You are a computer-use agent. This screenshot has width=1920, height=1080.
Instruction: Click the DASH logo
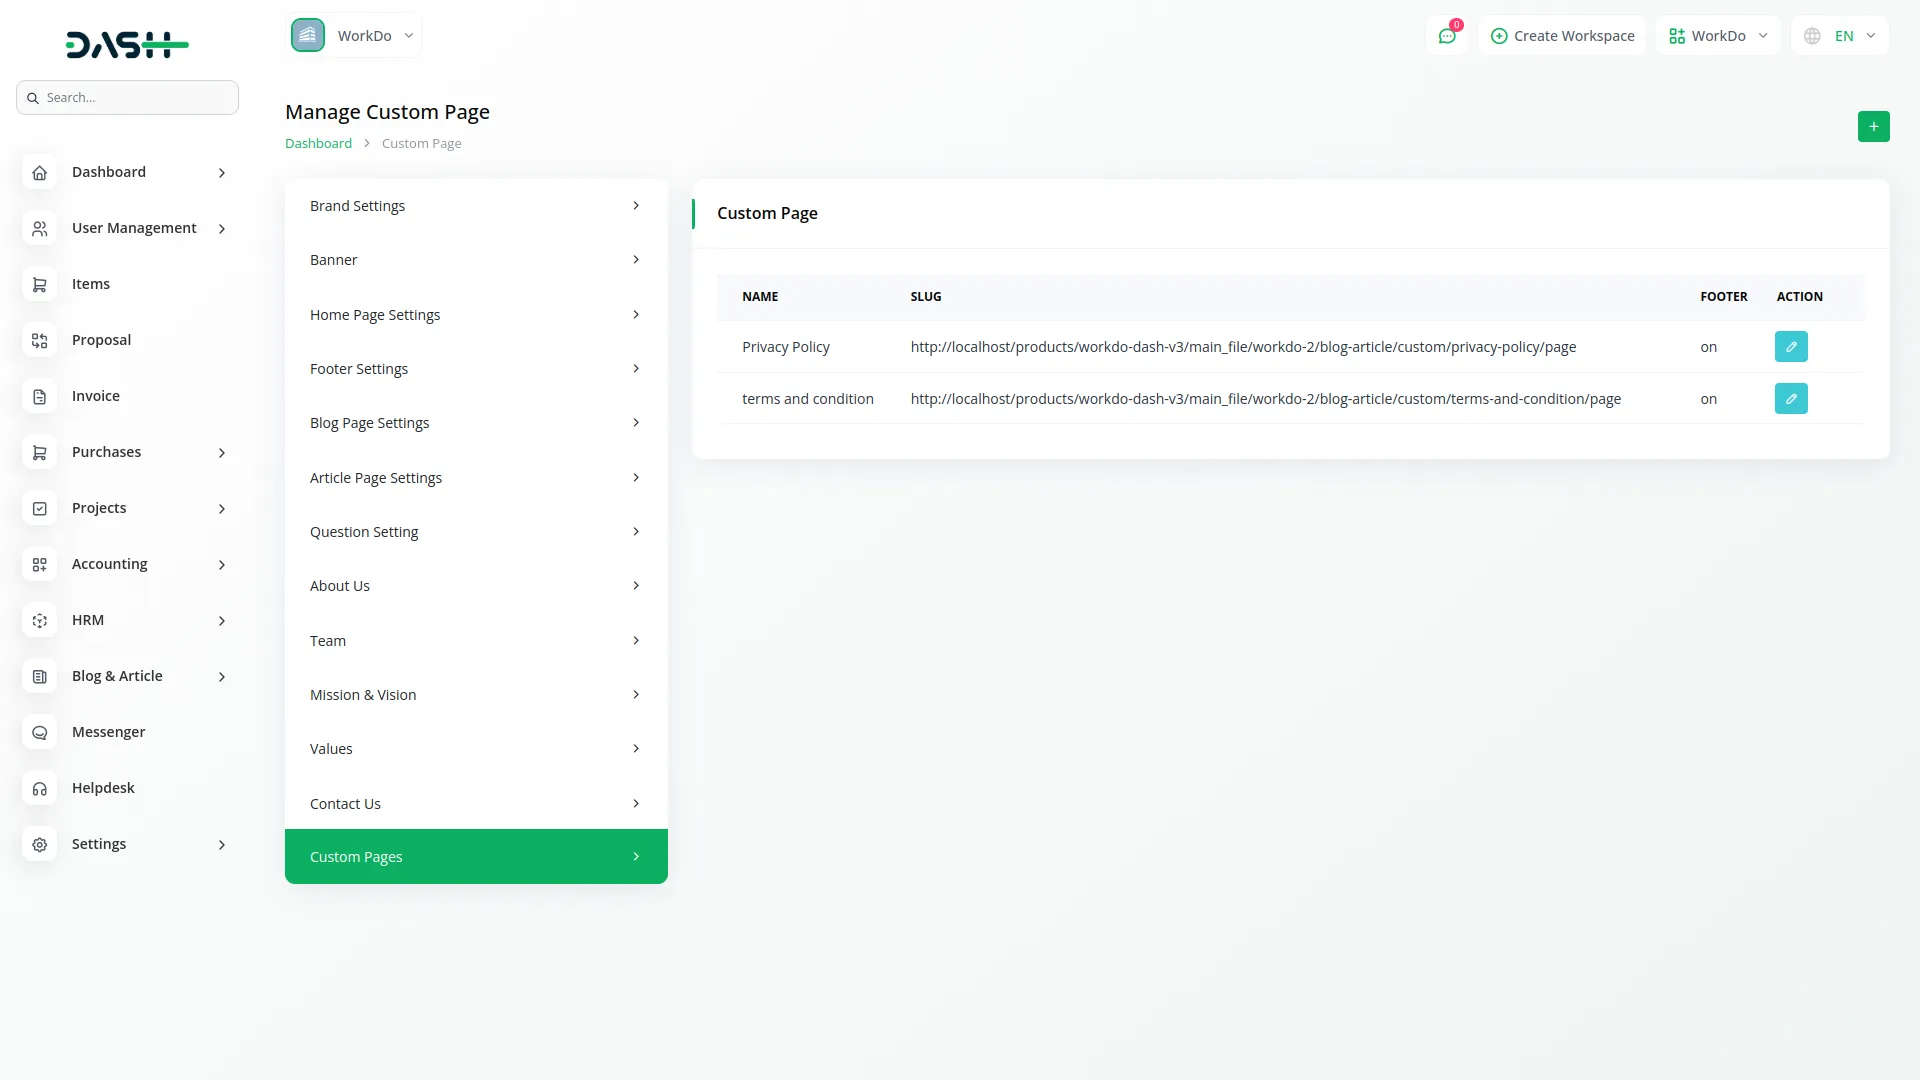point(127,44)
